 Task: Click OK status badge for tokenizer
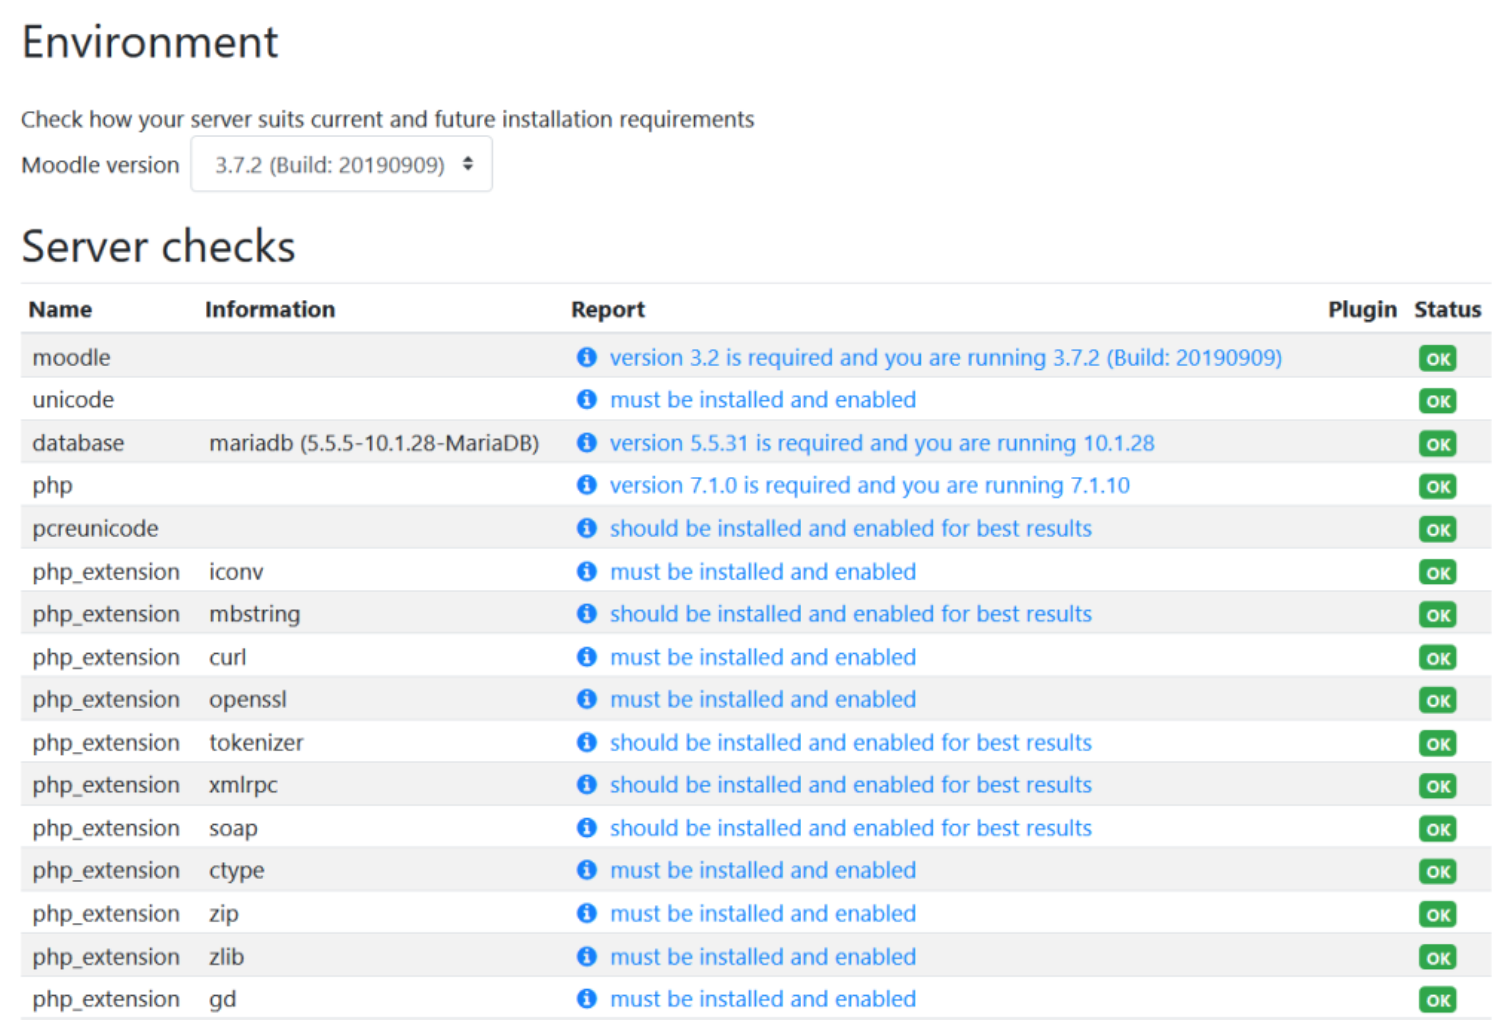click(1437, 744)
